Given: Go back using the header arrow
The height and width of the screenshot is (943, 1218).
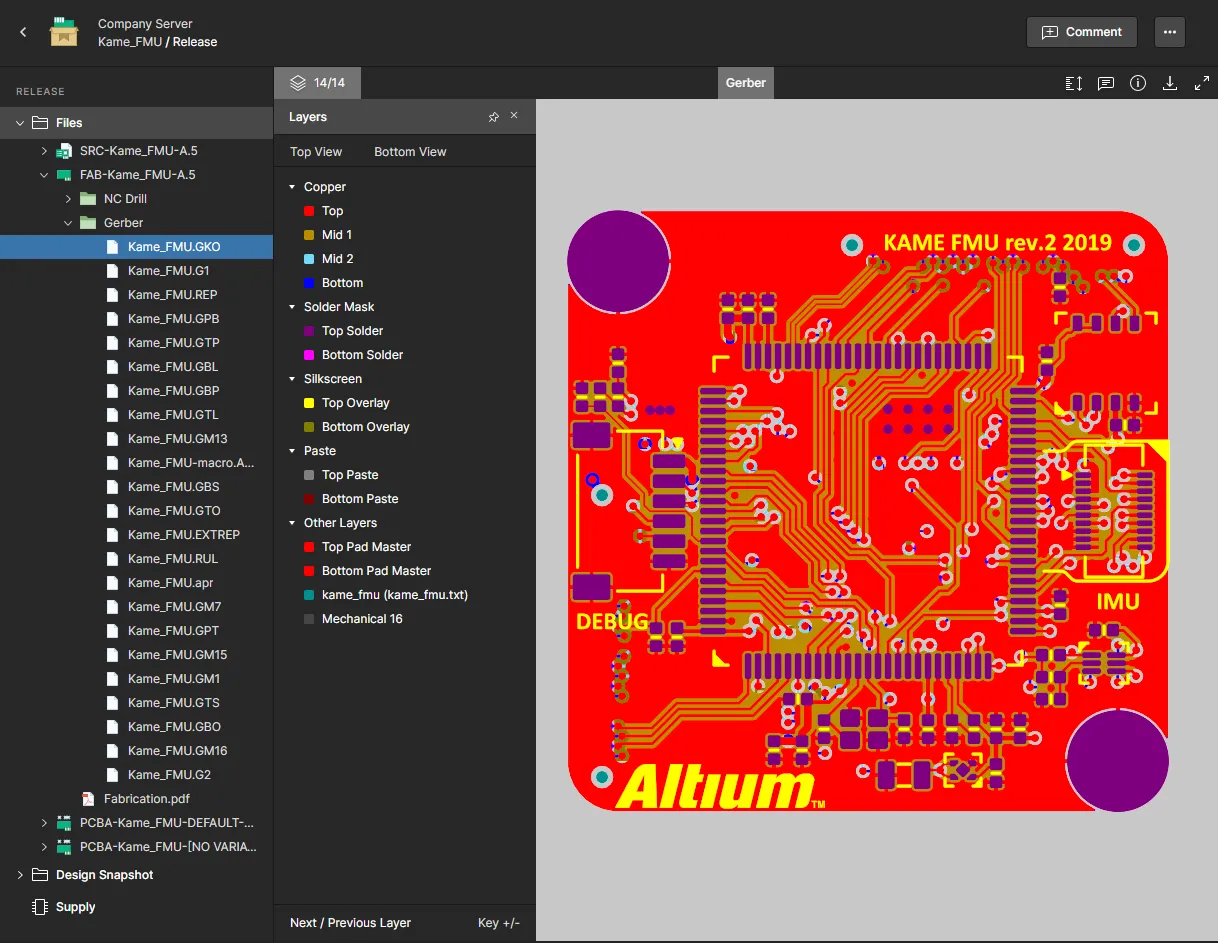Looking at the screenshot, I should point(24,32).
